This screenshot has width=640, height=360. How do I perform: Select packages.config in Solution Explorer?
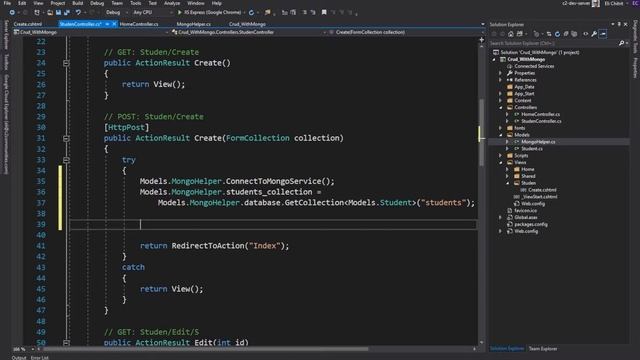(531, 224)
